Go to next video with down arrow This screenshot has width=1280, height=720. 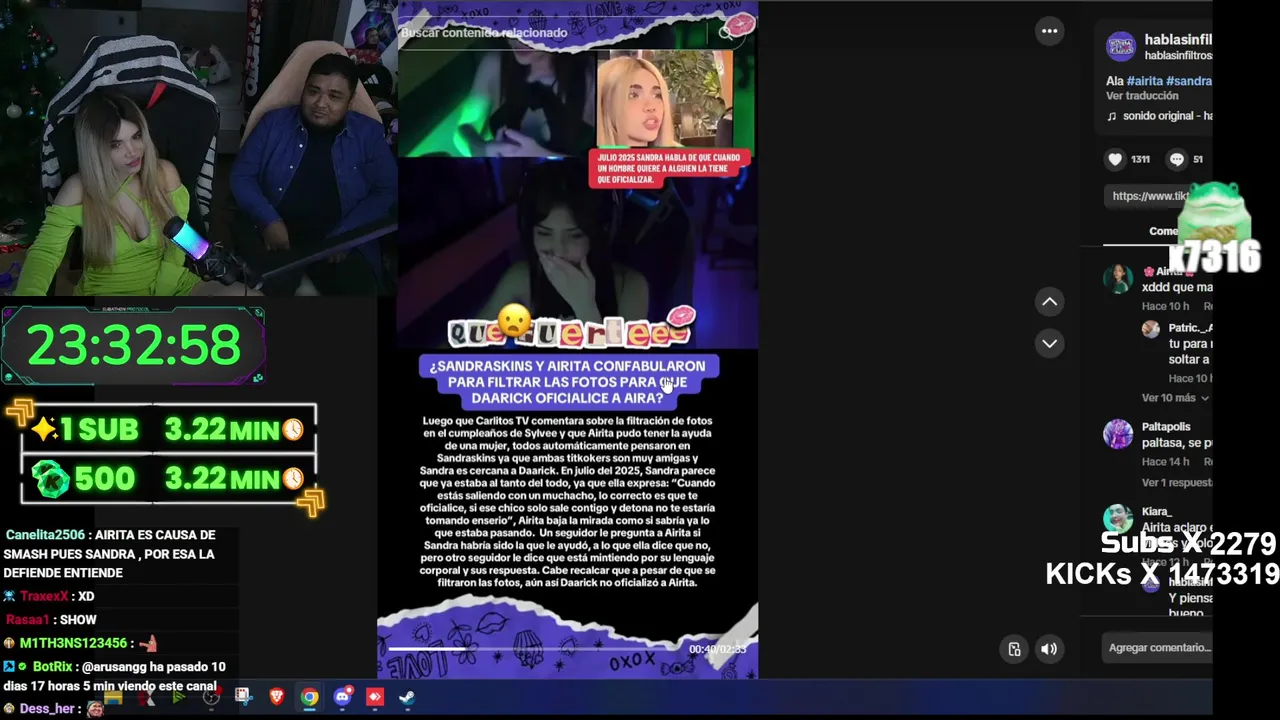(1049, 343)
